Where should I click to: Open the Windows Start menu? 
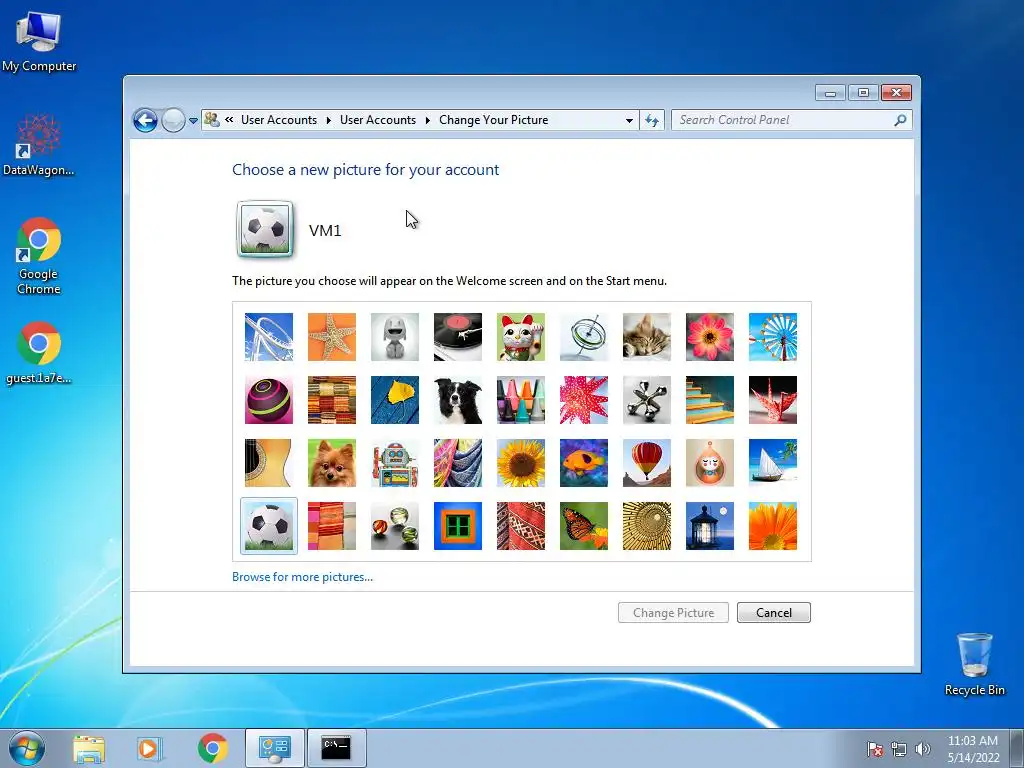pyautogui.click(x=27, y=748)
